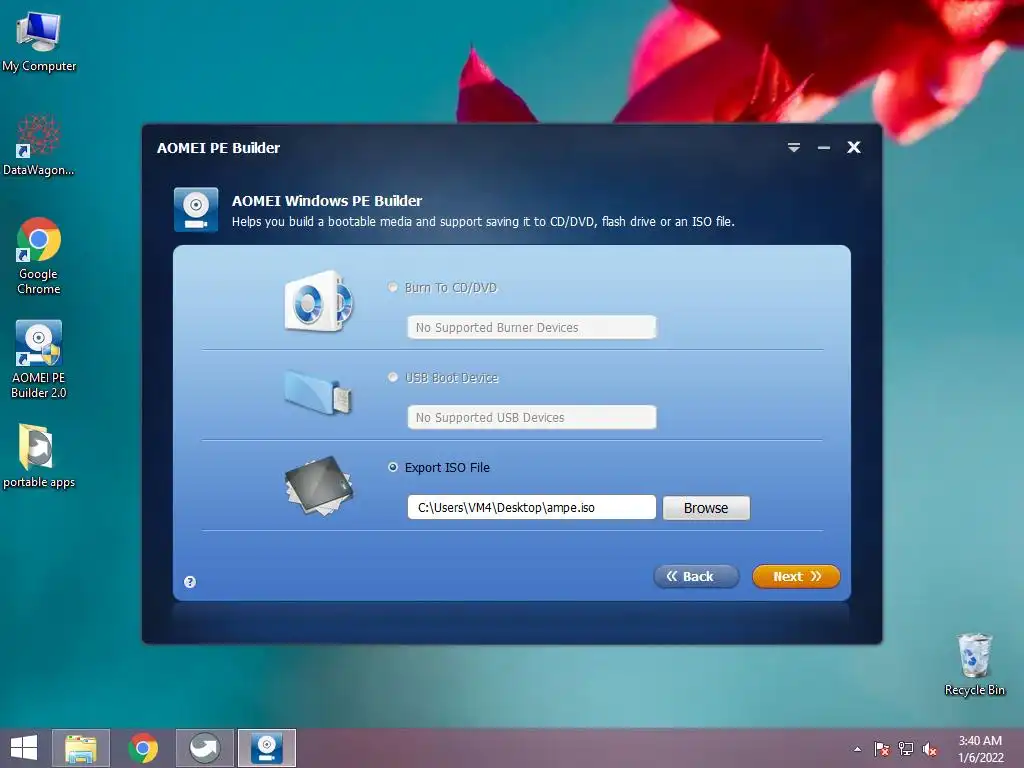
Task: Open the No Supported USB Devices dropdown
Action: (532, 417)
